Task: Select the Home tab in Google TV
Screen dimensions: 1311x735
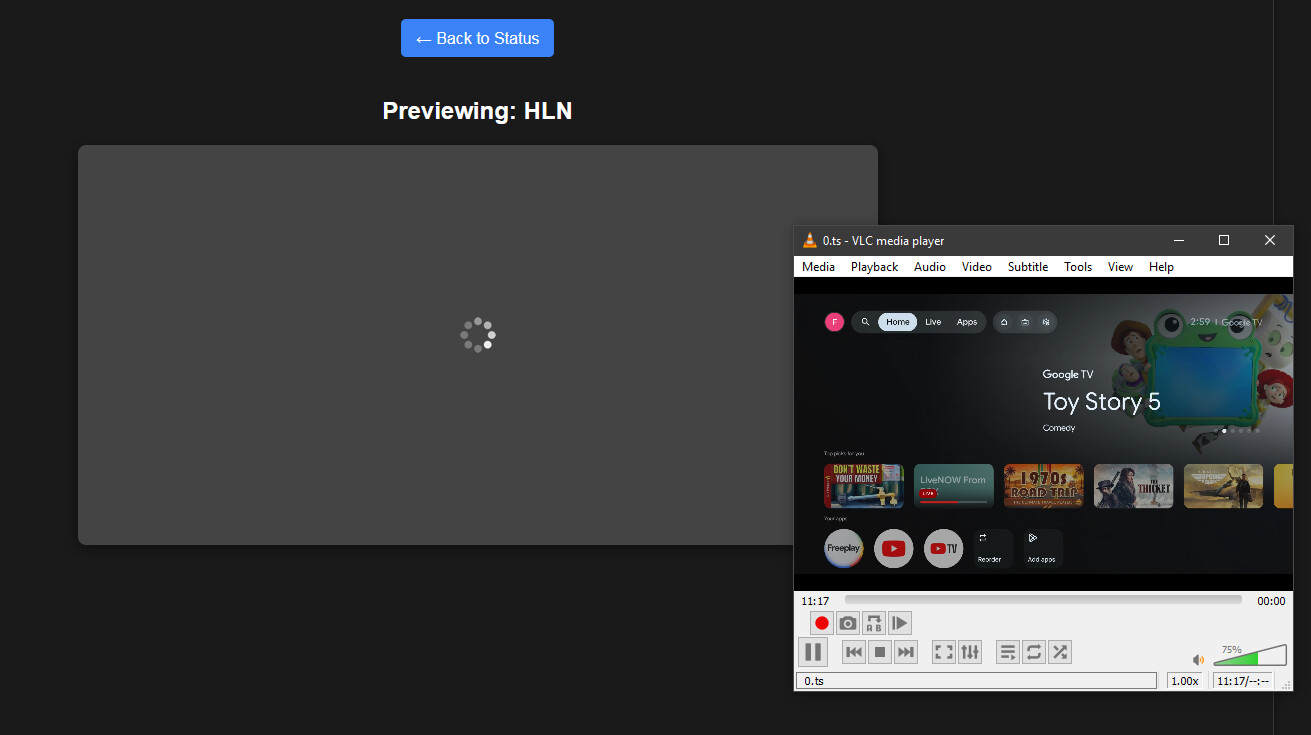Action: click(898, 322)
